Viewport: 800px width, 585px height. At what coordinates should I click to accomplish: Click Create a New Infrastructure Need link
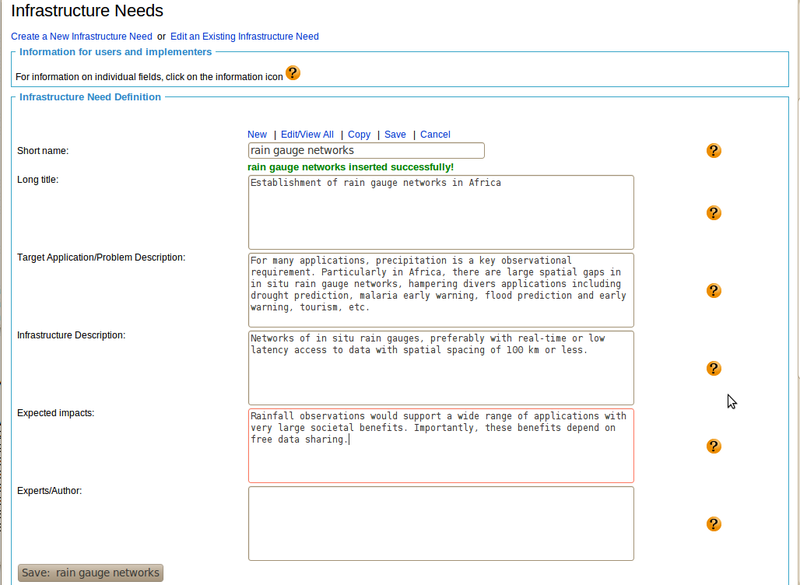pos(81,37)
